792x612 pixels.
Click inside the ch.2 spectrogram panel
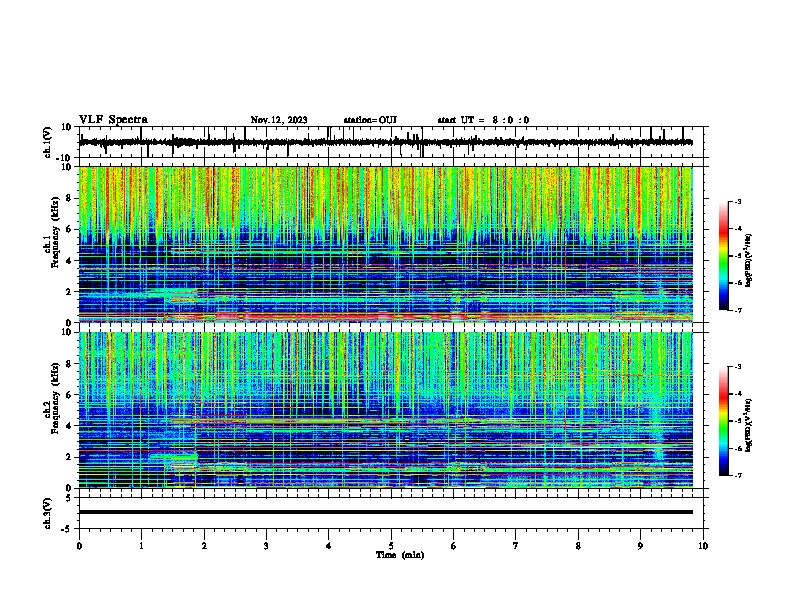pos(386,410)
